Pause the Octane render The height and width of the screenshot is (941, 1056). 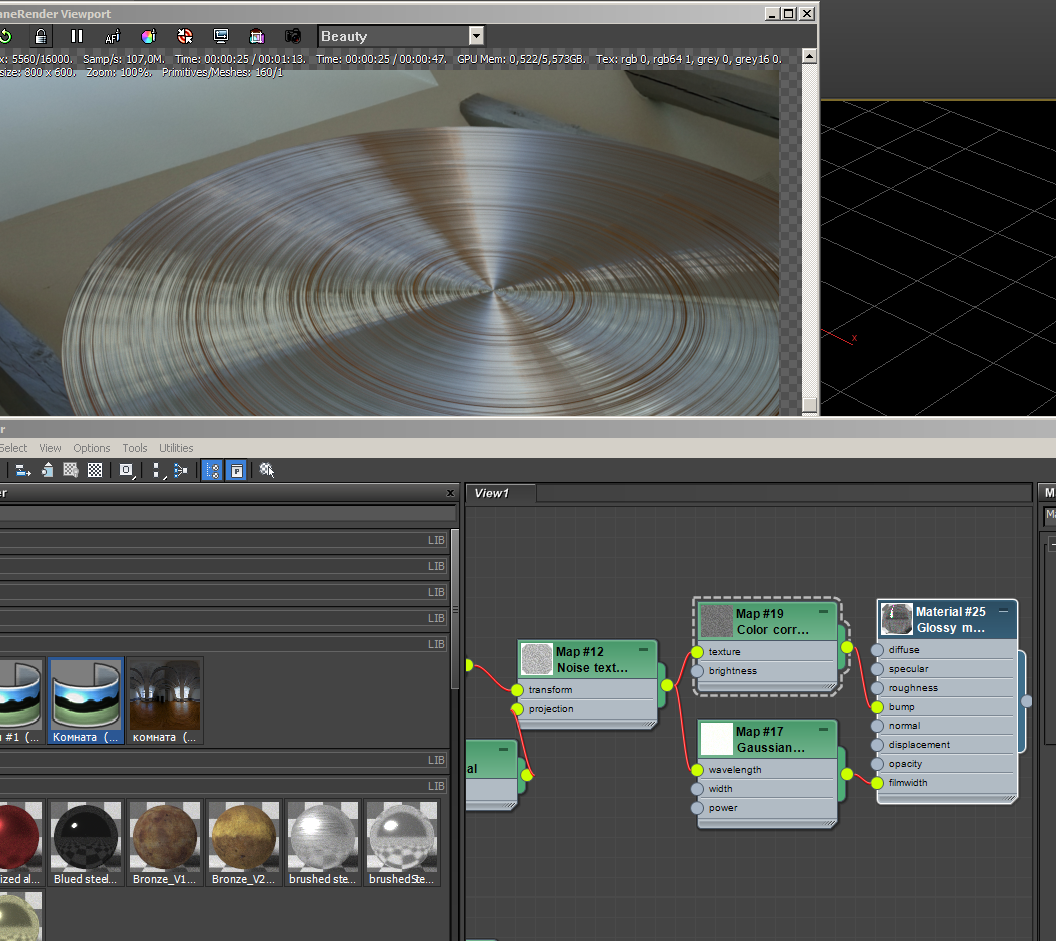pyautogui.click(x=76, y=36)
